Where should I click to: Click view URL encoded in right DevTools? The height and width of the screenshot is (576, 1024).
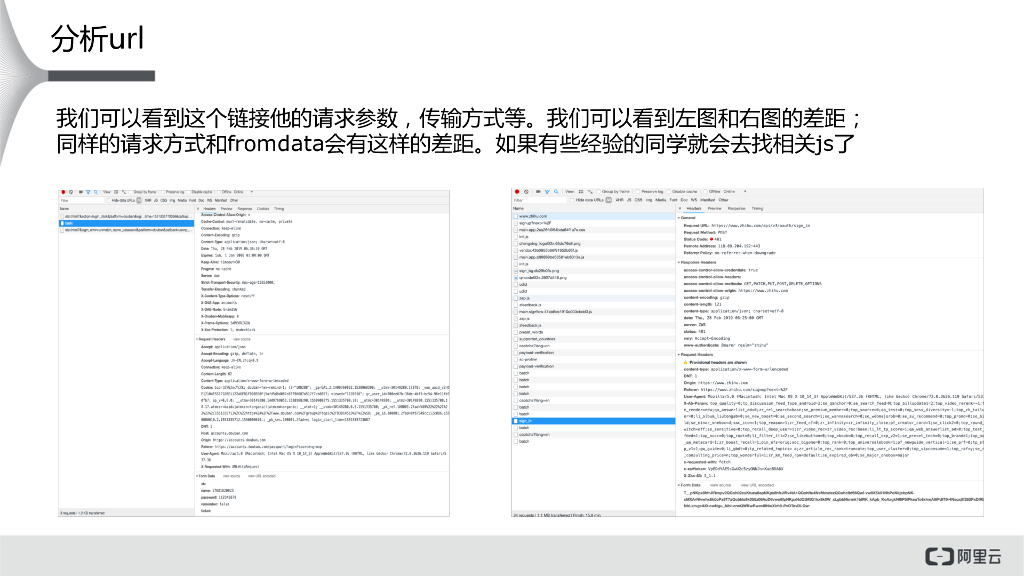[756, 485]
